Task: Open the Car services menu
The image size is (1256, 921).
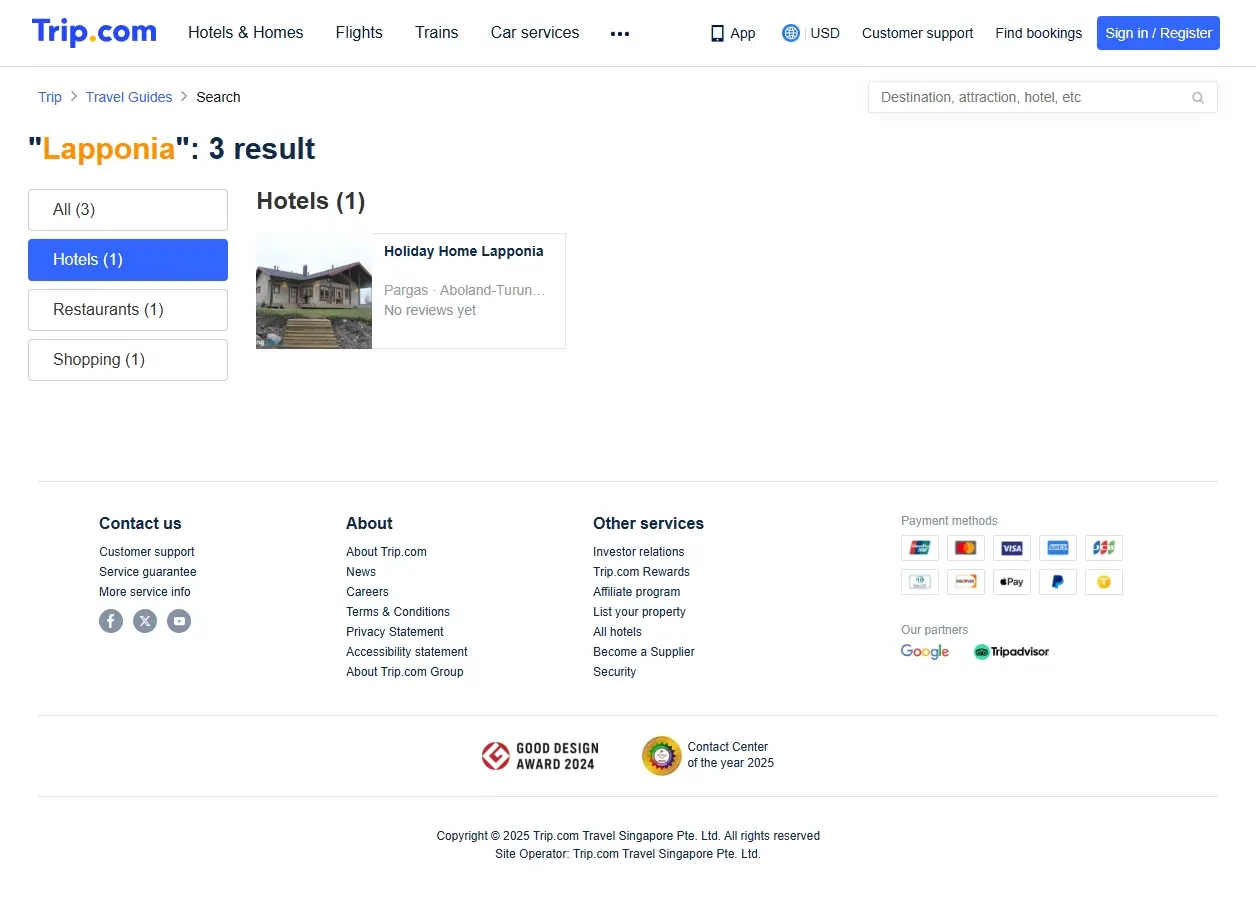Action: (535, 33)
